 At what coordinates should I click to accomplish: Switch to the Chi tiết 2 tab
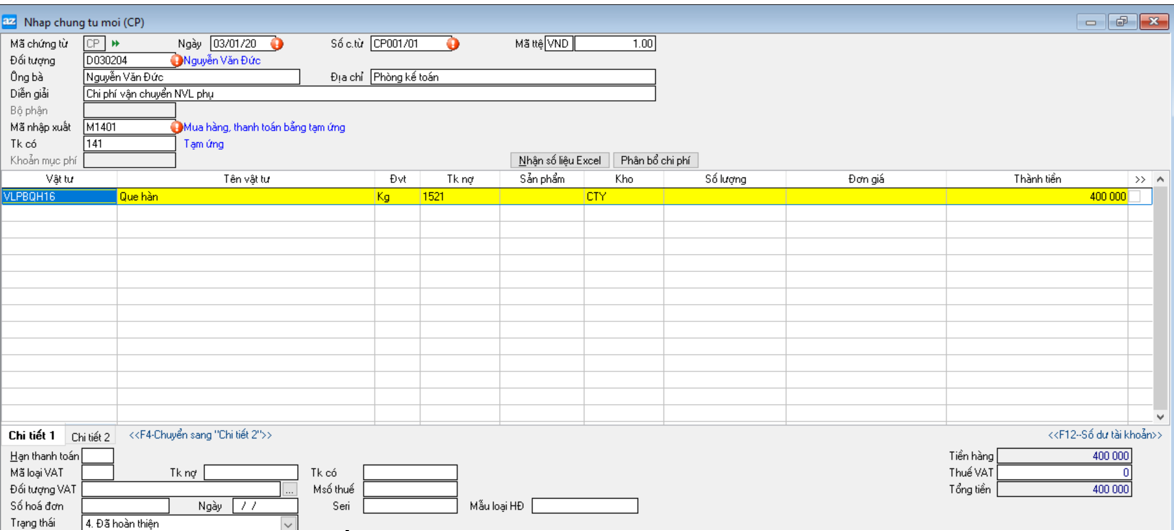91,437
